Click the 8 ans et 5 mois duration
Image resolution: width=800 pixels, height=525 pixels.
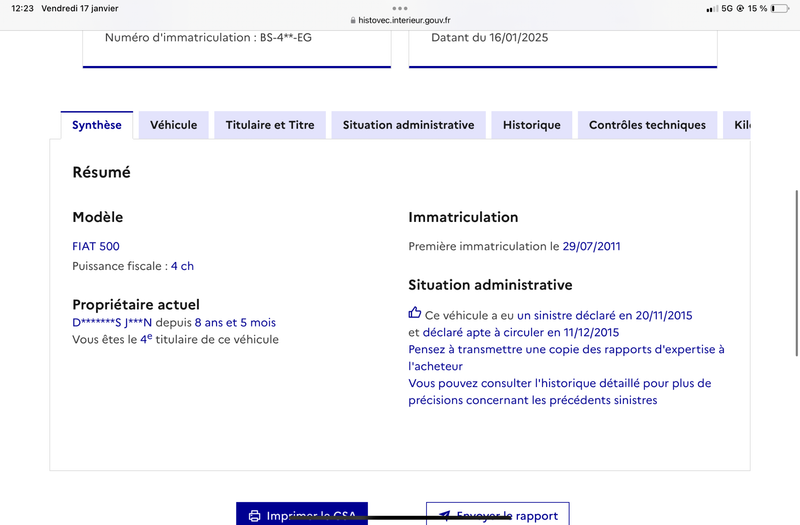235,322
